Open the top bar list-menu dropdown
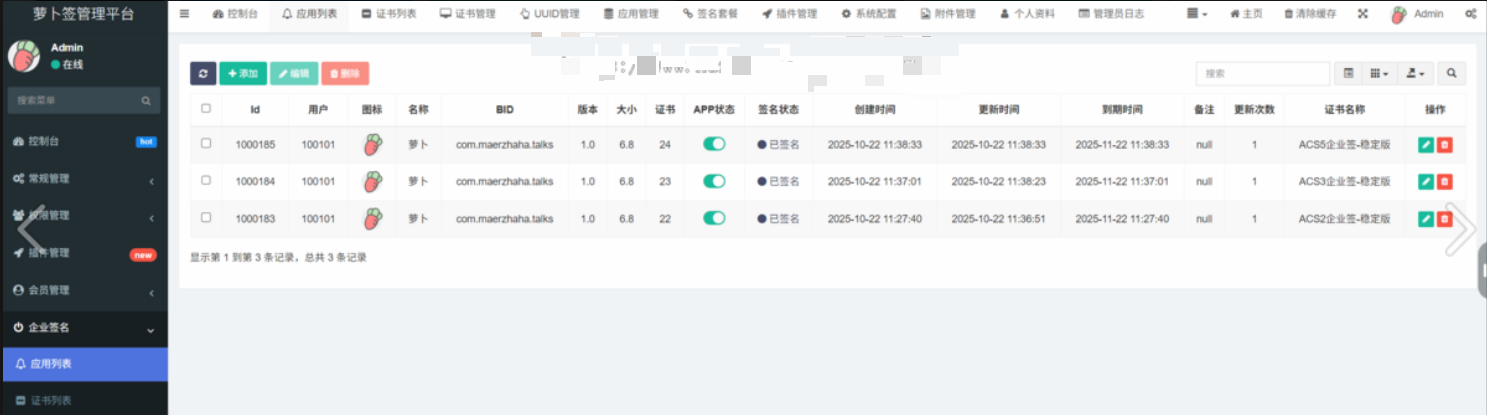Image resolution: width=1487 pixels, height=415 pixels. pos(1197,14)
